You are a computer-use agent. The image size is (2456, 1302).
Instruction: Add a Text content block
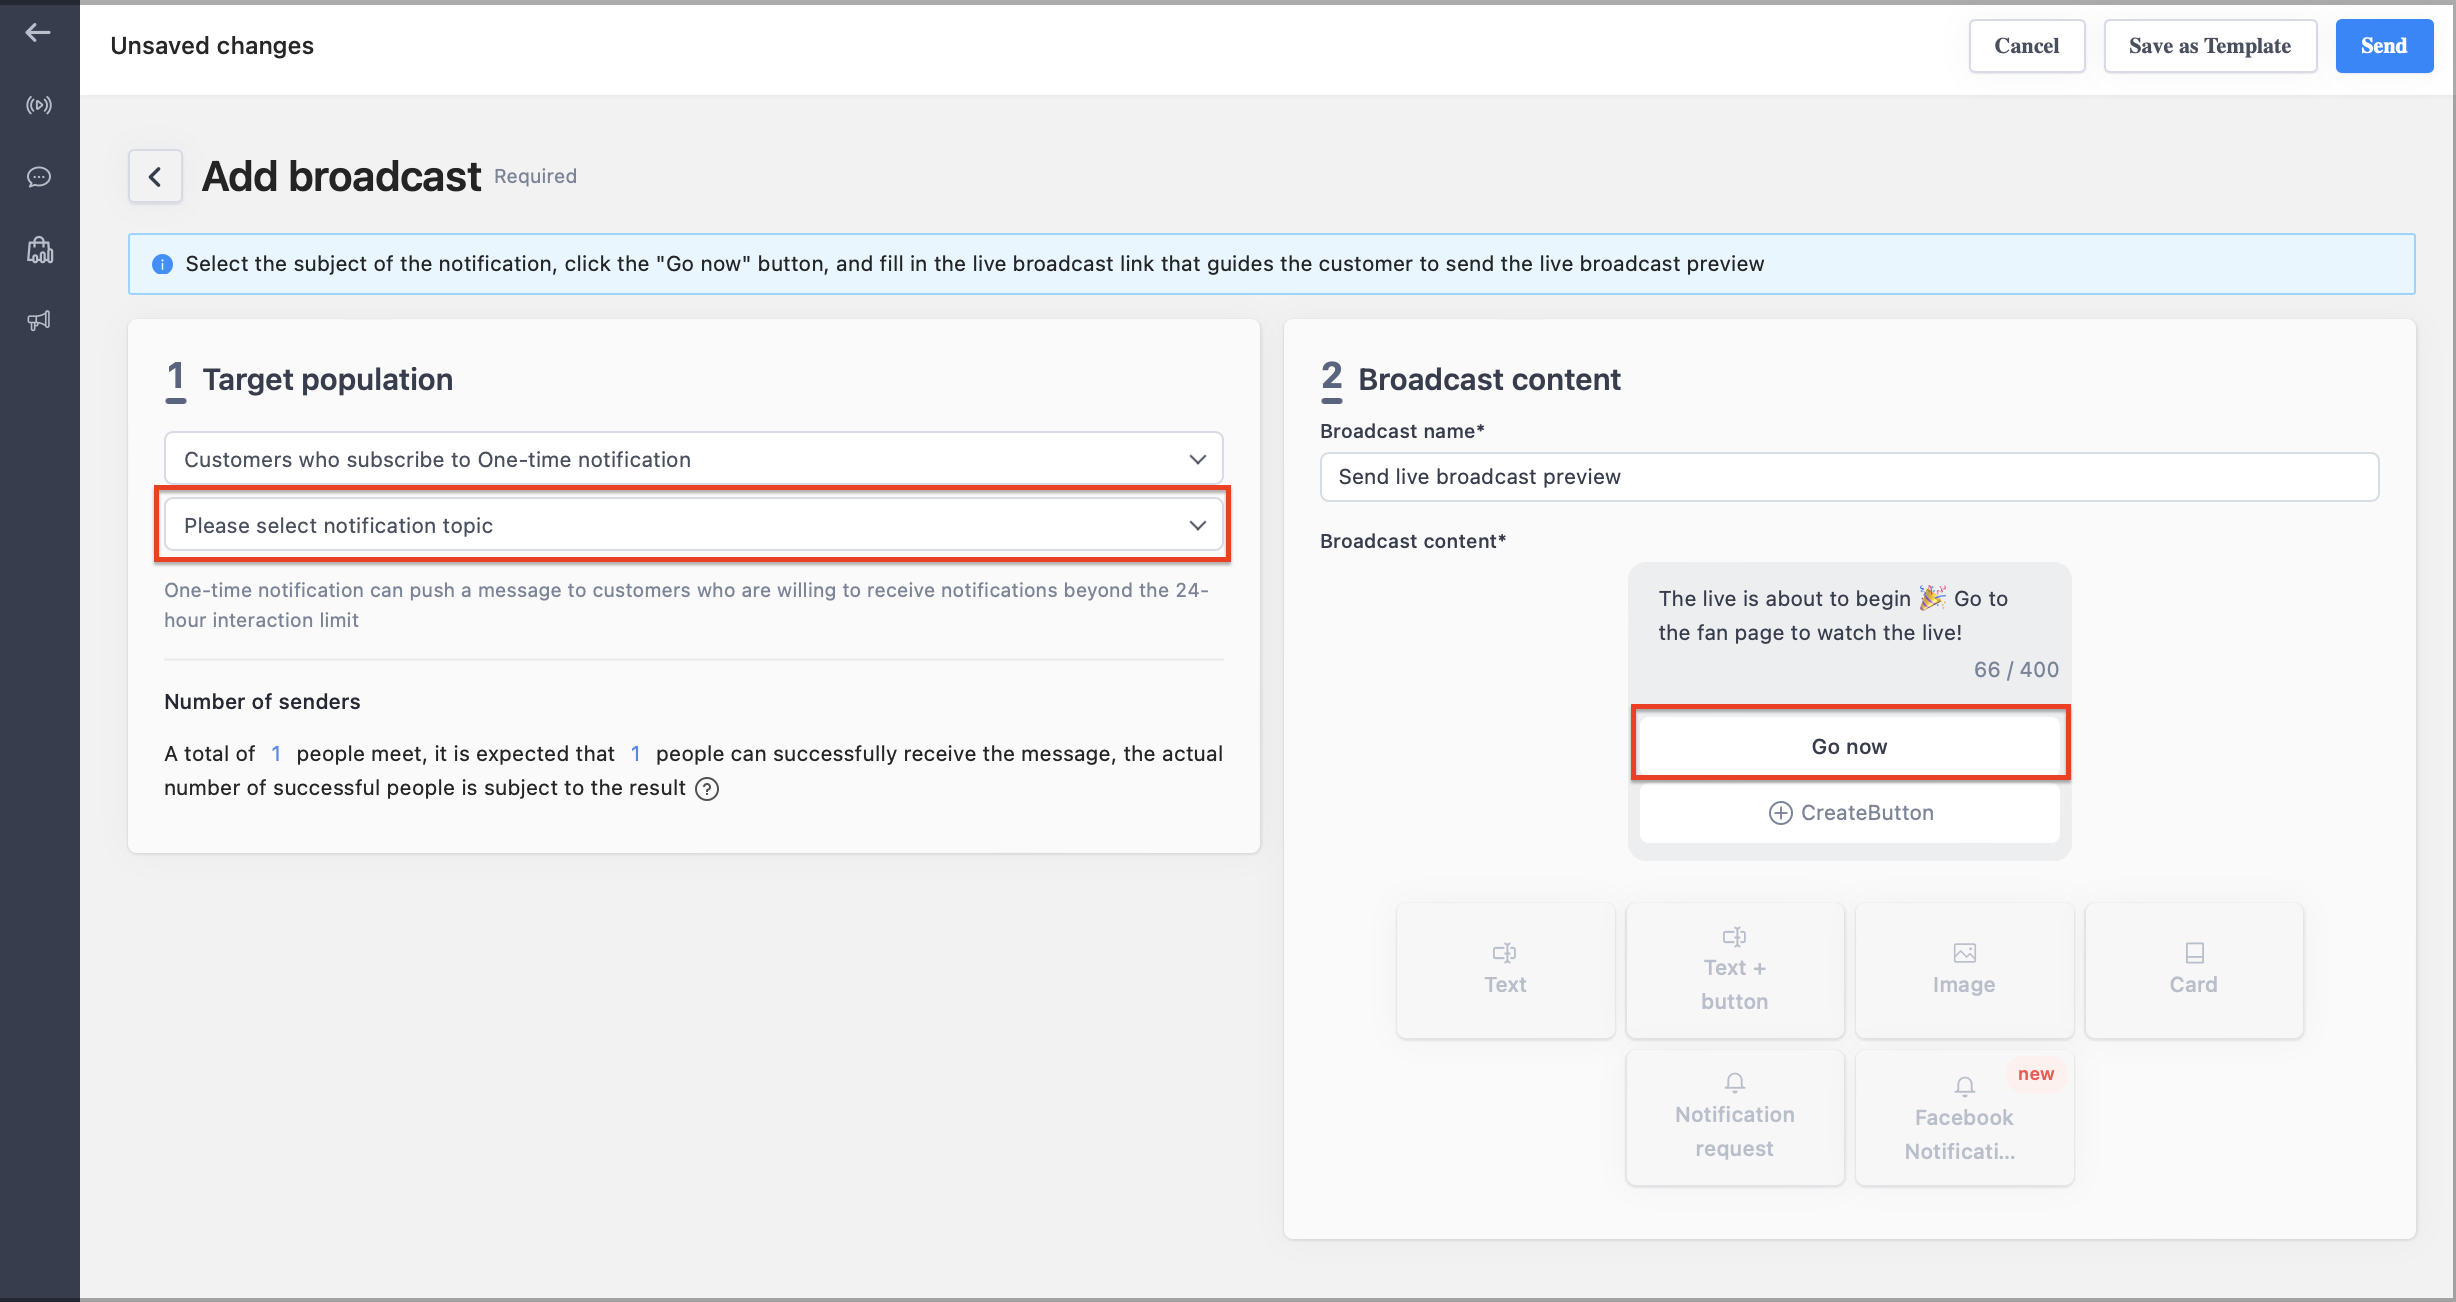1505,969
